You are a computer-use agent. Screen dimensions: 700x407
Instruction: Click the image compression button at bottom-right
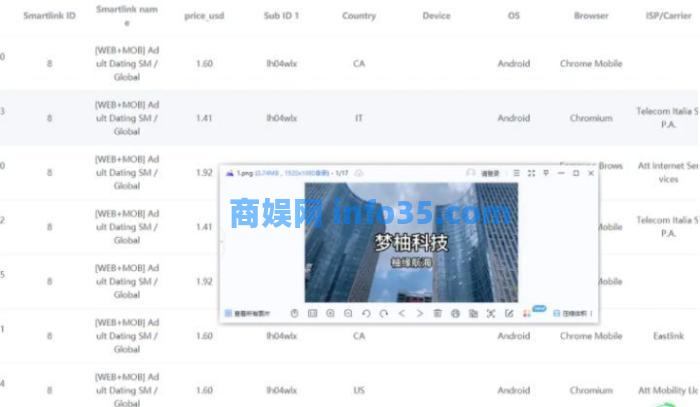pos(571,314)
